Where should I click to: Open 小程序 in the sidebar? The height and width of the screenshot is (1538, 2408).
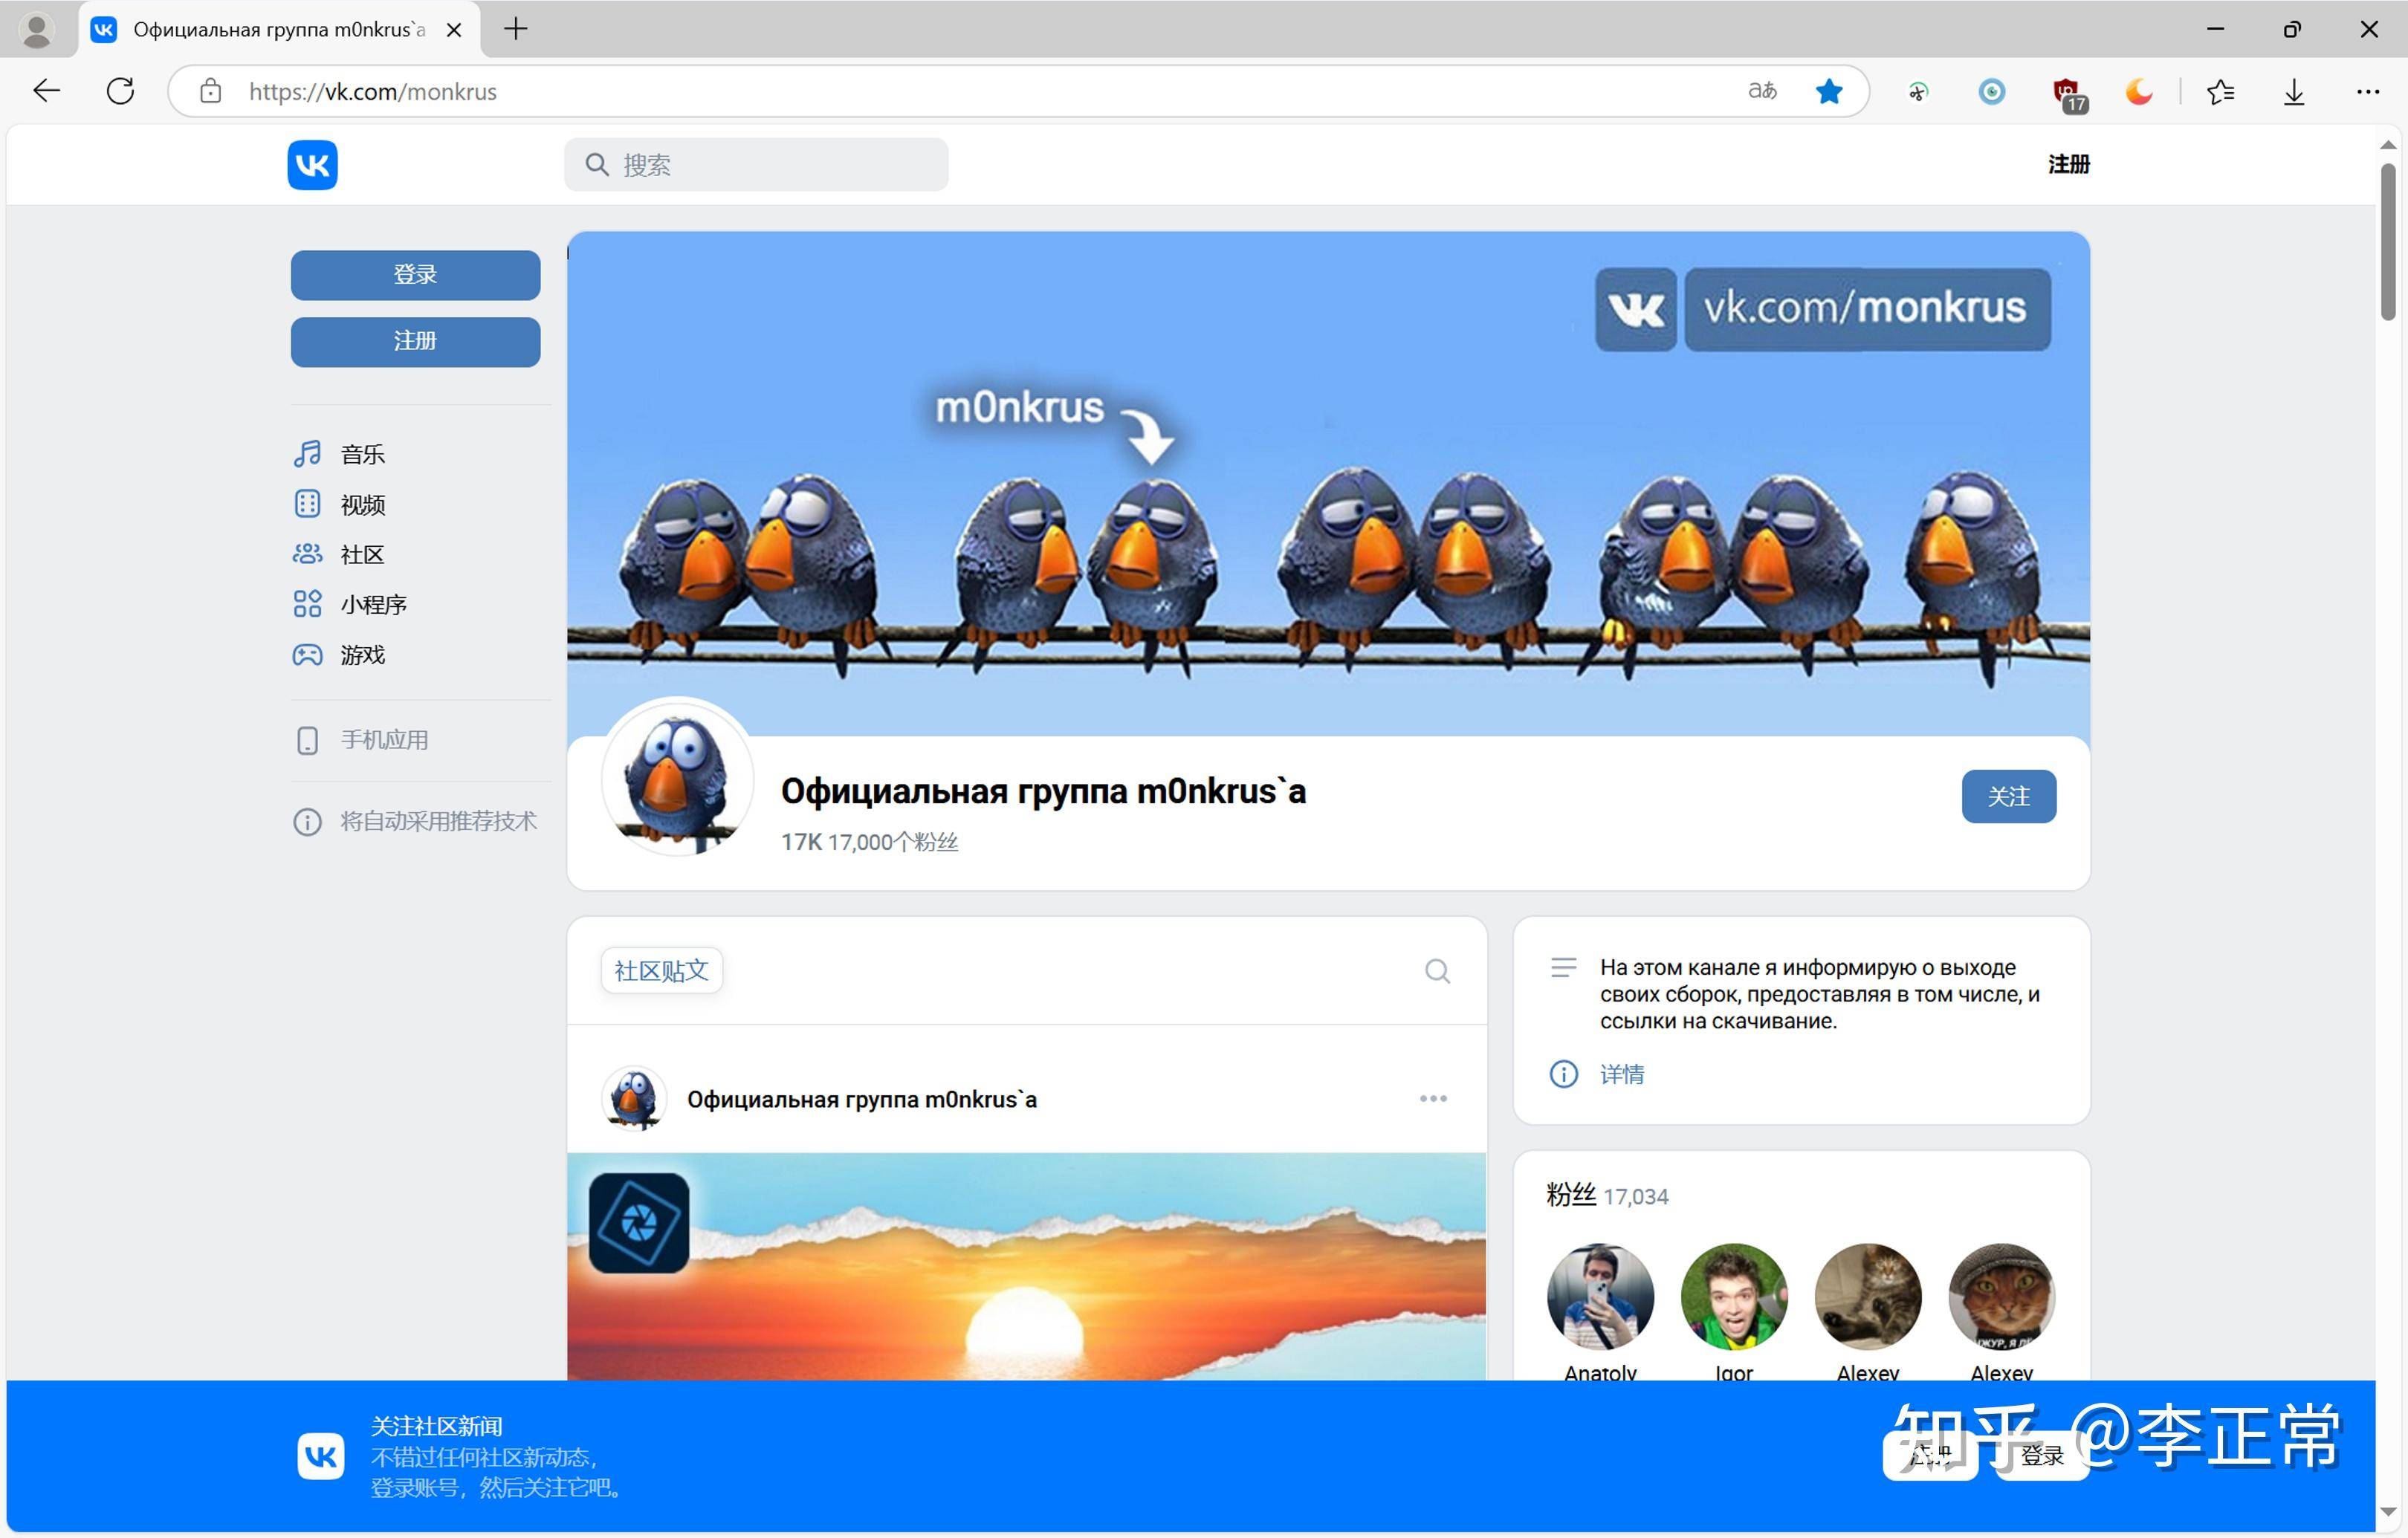tap(373, 604)
